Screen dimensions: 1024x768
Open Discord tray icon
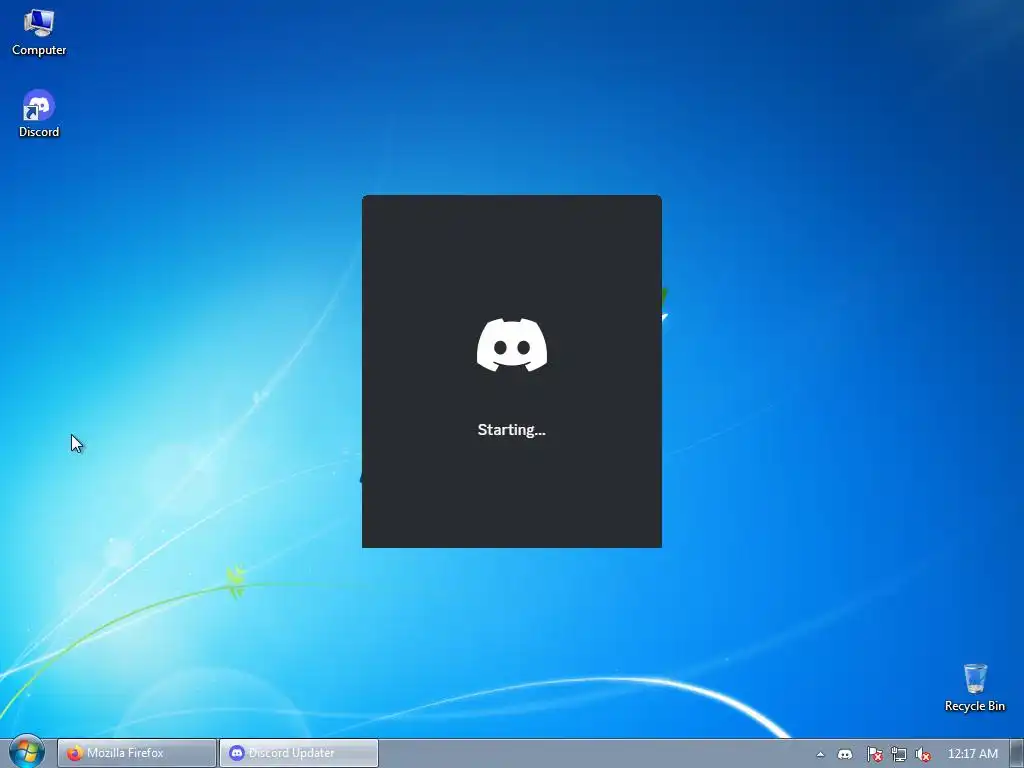click(x=845, y=754)
